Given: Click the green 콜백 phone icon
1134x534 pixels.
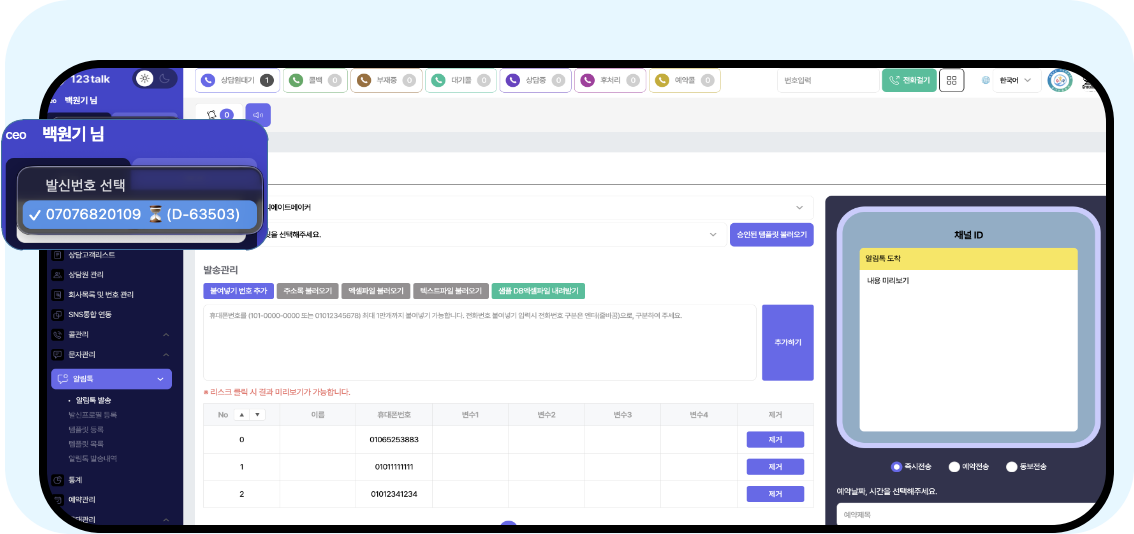Looking at the screenshot, I should [x=297, y=80].
